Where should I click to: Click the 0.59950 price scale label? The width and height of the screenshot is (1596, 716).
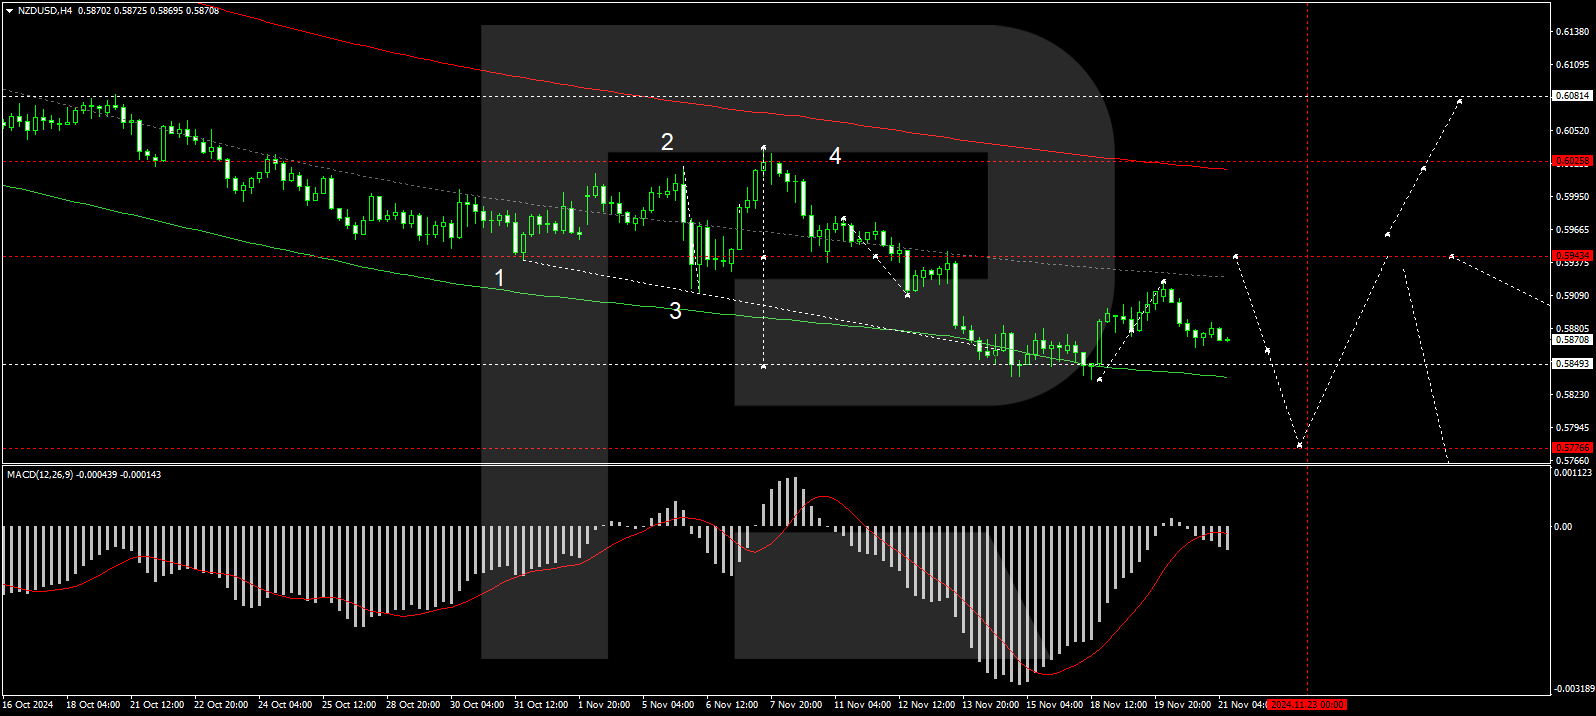(1572, 197)
